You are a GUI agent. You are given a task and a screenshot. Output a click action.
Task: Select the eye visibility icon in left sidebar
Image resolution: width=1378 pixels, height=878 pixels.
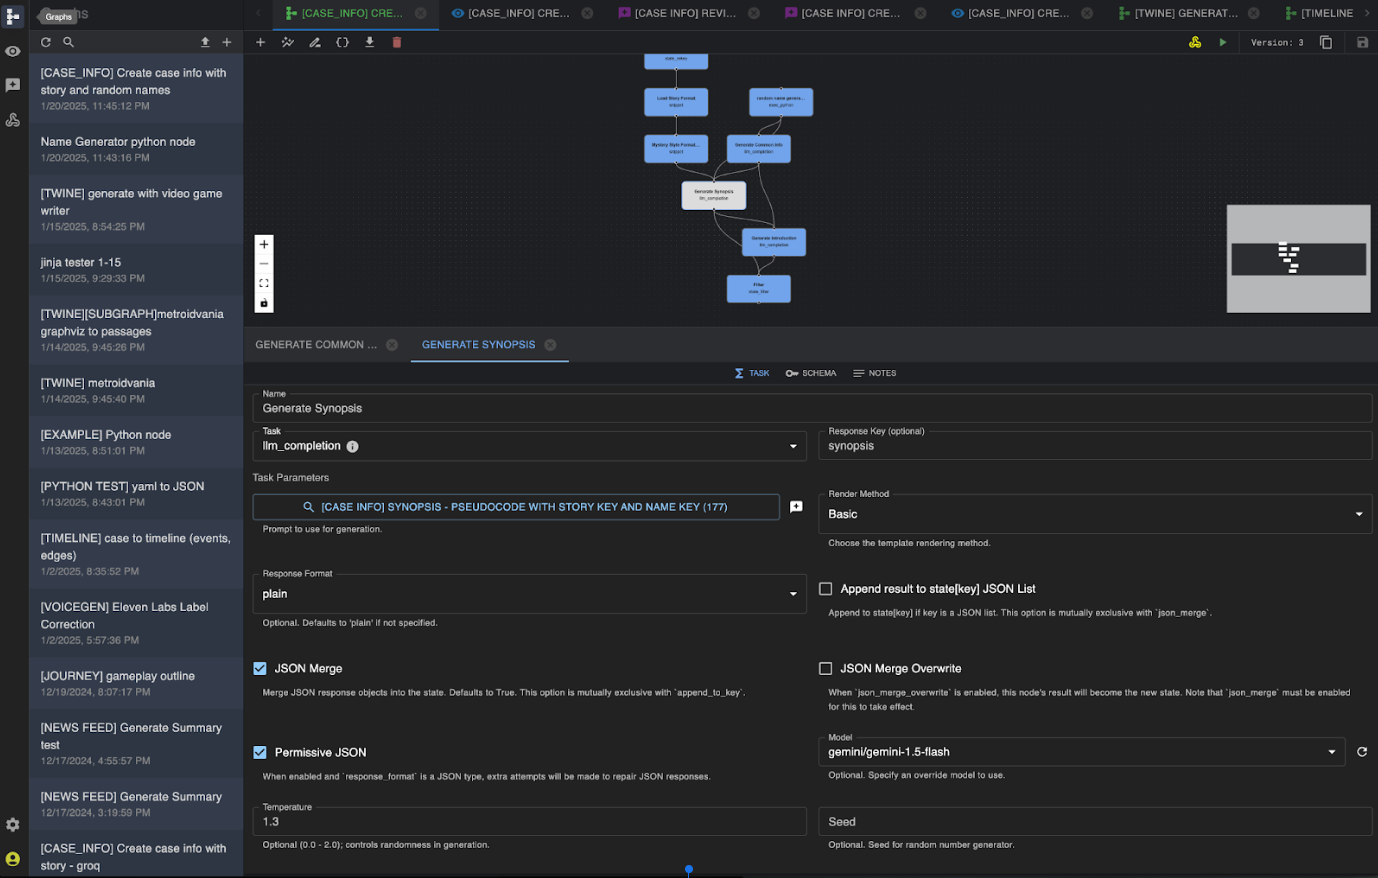13,51
